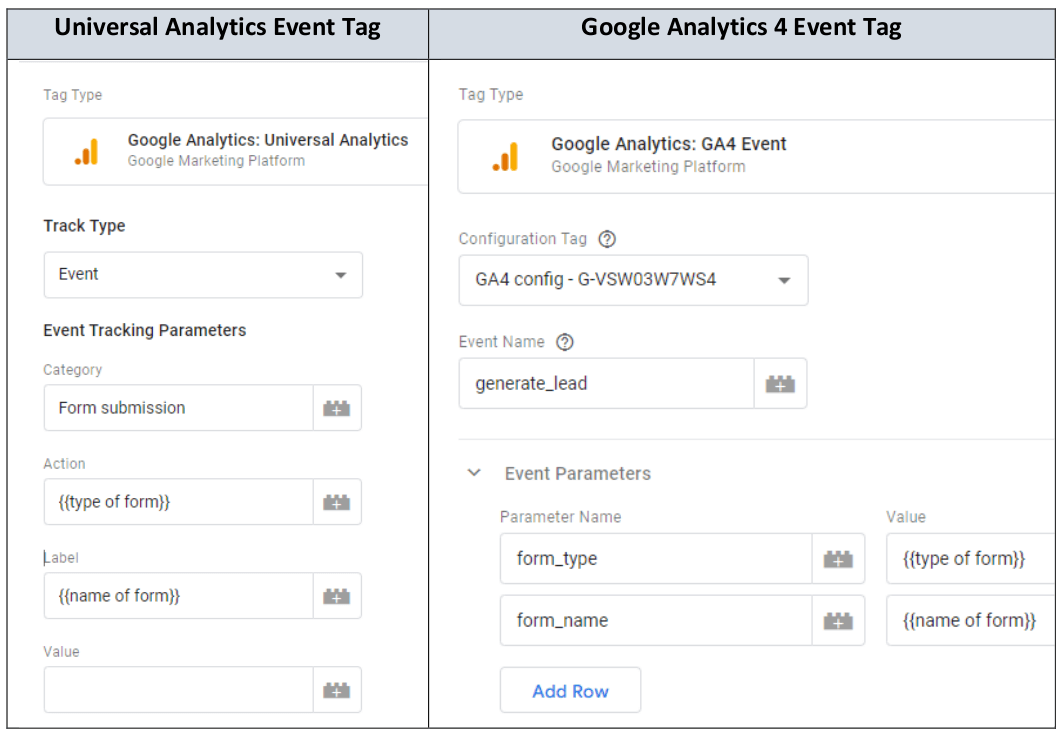Viewport: 1061px width, 735px height.
Task: Click variable picker icon beside form_type parameter
Action: point(838,559)
